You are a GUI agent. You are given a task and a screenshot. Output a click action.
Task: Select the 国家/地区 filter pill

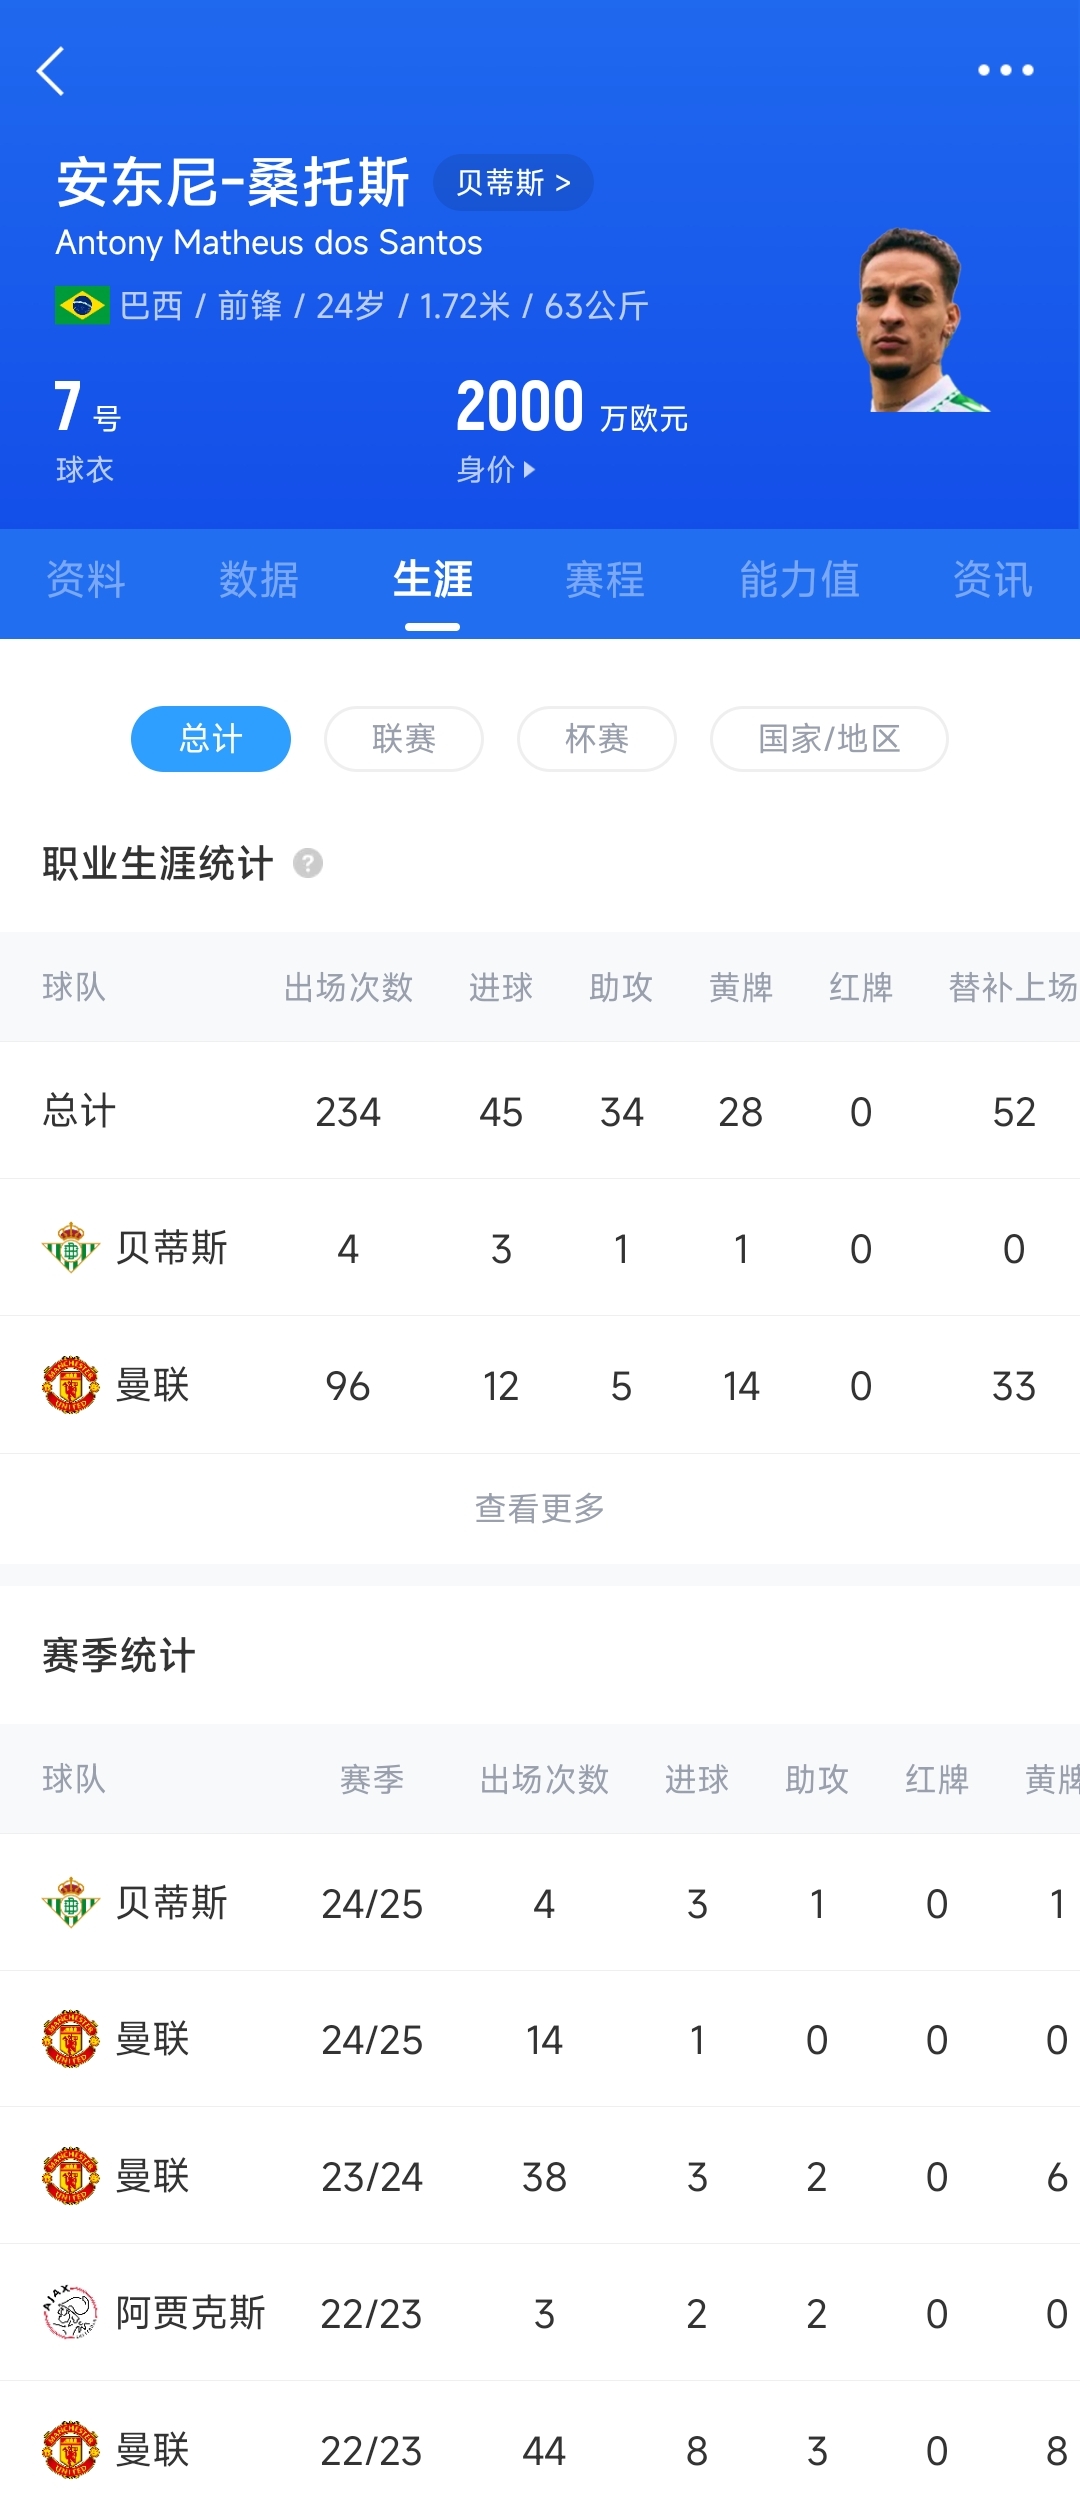coord(829,739)
